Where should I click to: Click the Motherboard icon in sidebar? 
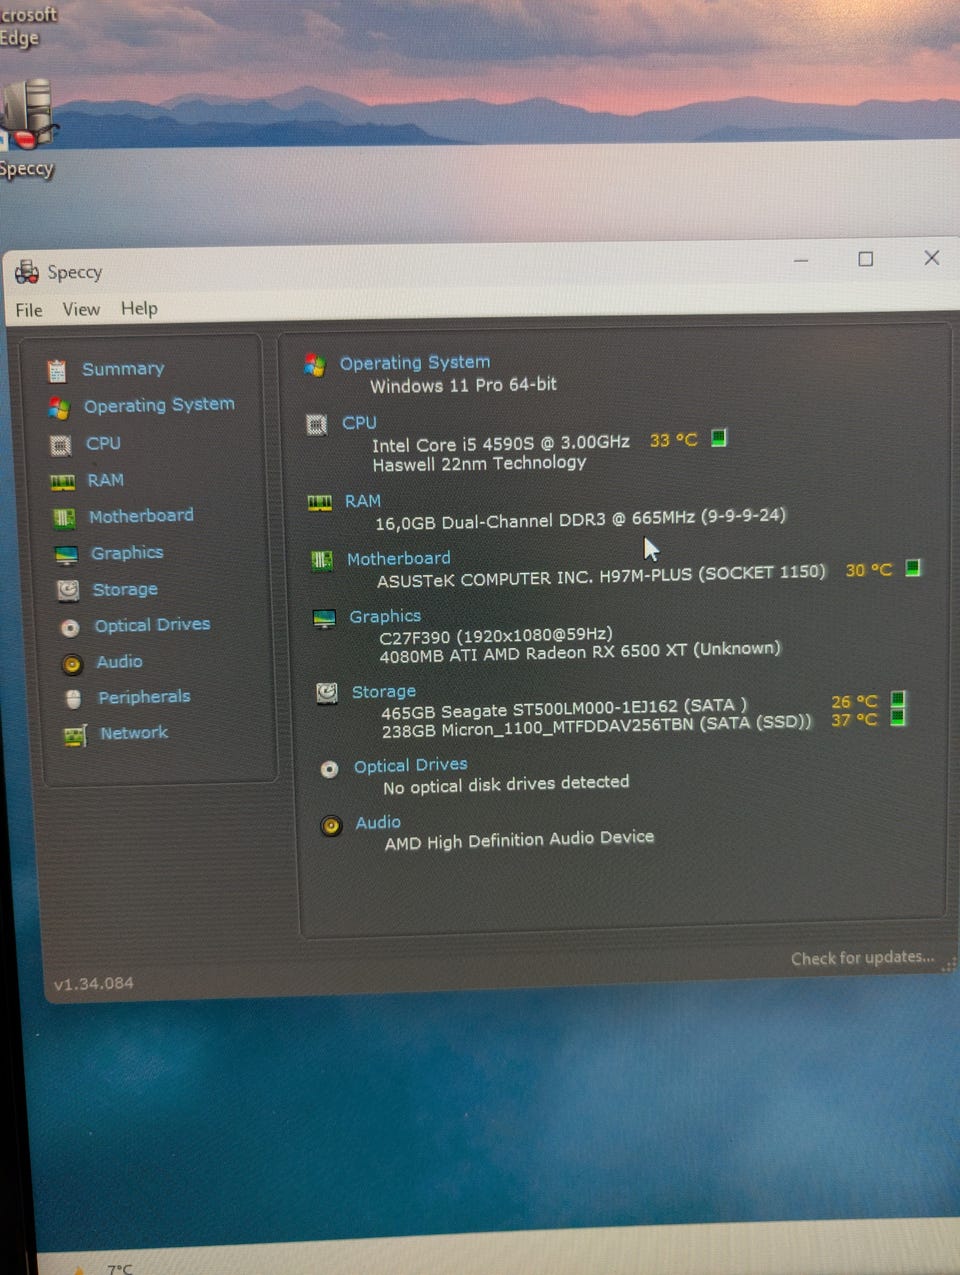pos(64,518)
